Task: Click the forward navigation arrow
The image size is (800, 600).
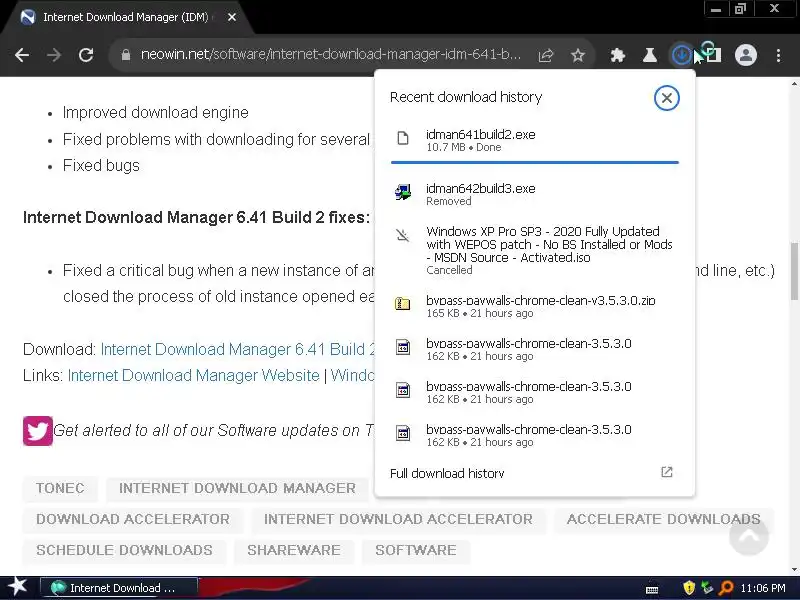Action: pyautogui.click(x=54, y=55)
